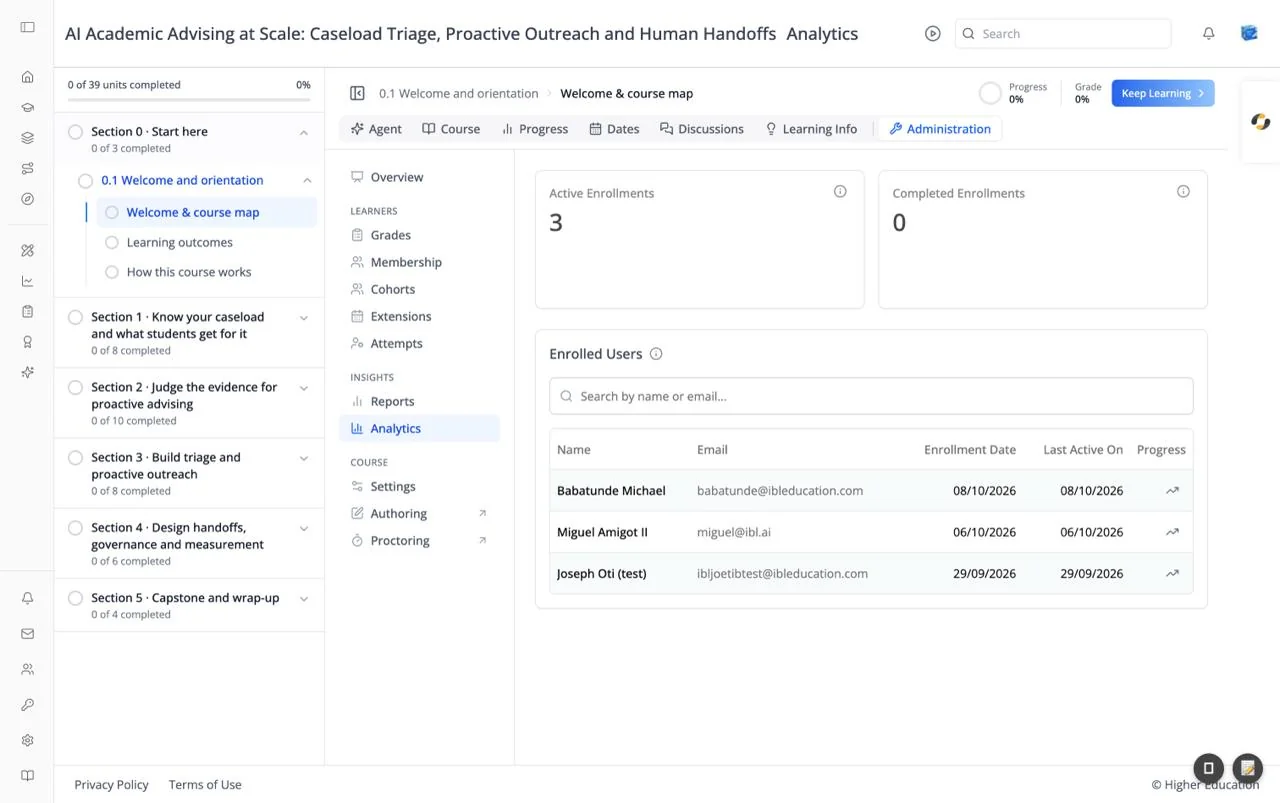Open the chart icon in left rail
The height and width of the screenshot is (803, 1280).
tap(27, 281)
